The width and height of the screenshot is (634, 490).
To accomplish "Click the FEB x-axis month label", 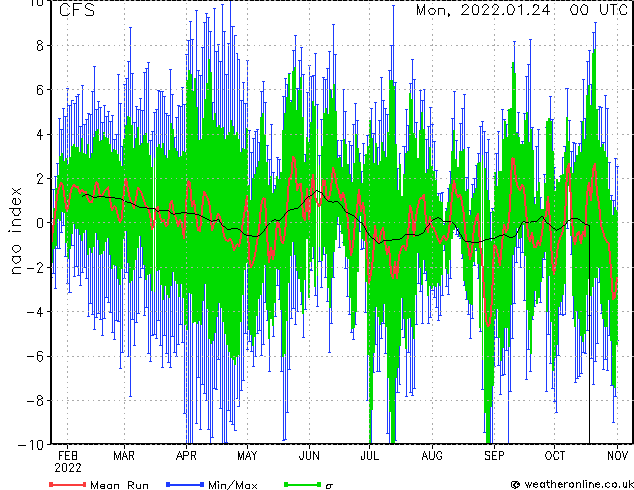I will (x=68, y=456).
